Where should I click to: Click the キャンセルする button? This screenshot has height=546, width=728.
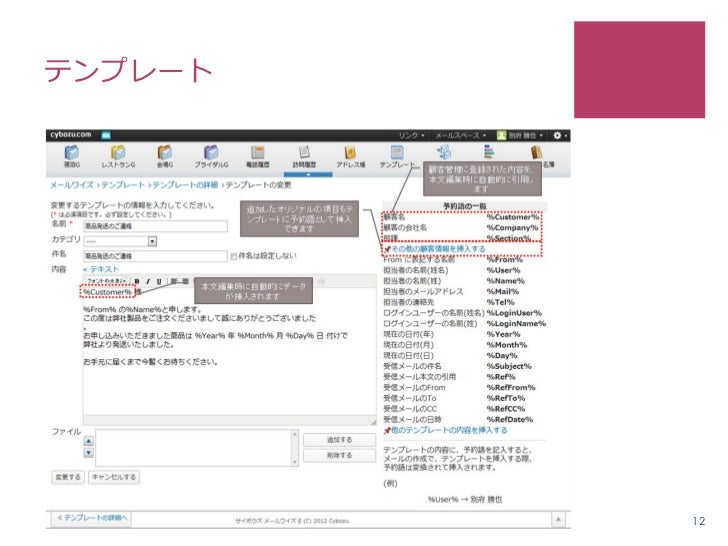114,477
